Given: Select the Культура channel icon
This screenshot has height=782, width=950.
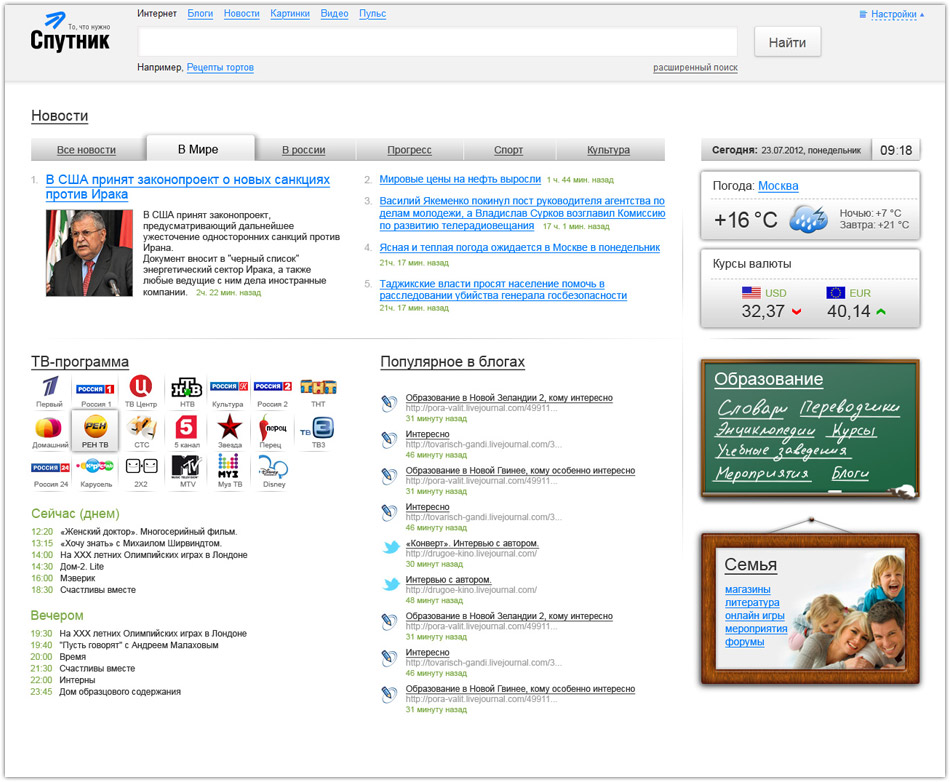Looking at the screenshot, I should coord(228,386).
